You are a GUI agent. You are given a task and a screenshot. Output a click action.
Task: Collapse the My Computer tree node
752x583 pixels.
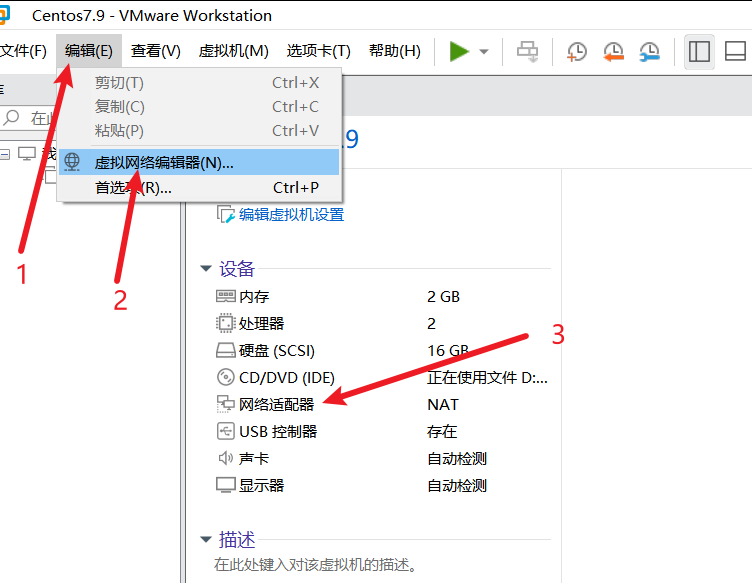[5, 154]
